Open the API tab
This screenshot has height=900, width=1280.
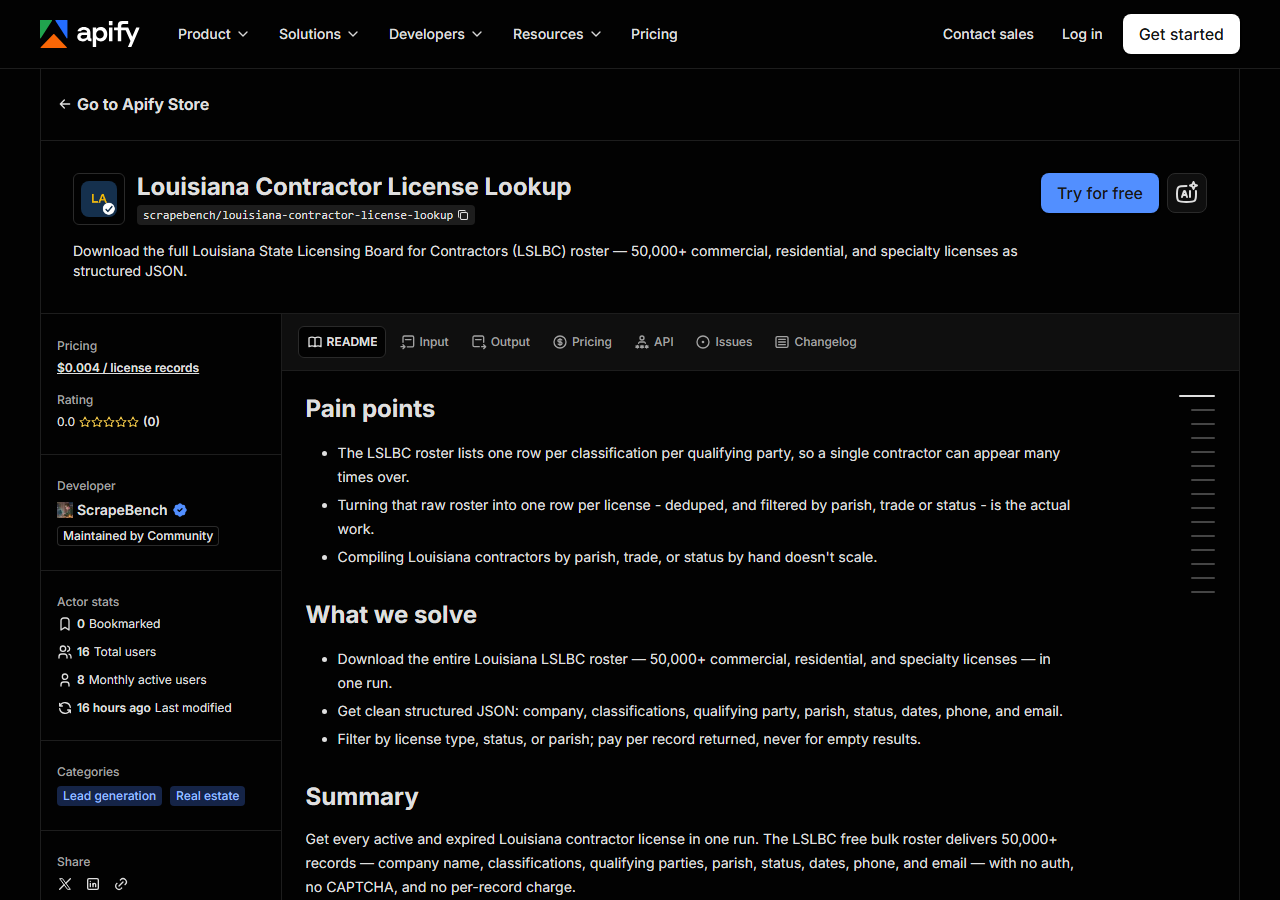[654, 342]
